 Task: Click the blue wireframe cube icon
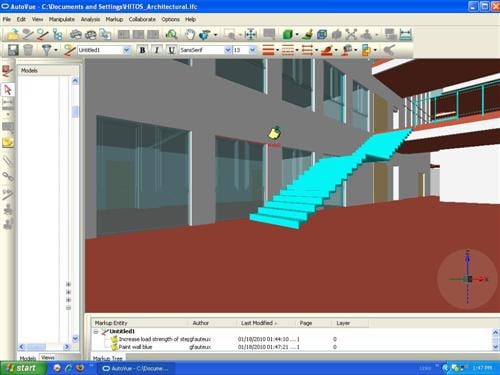(322, 34)
